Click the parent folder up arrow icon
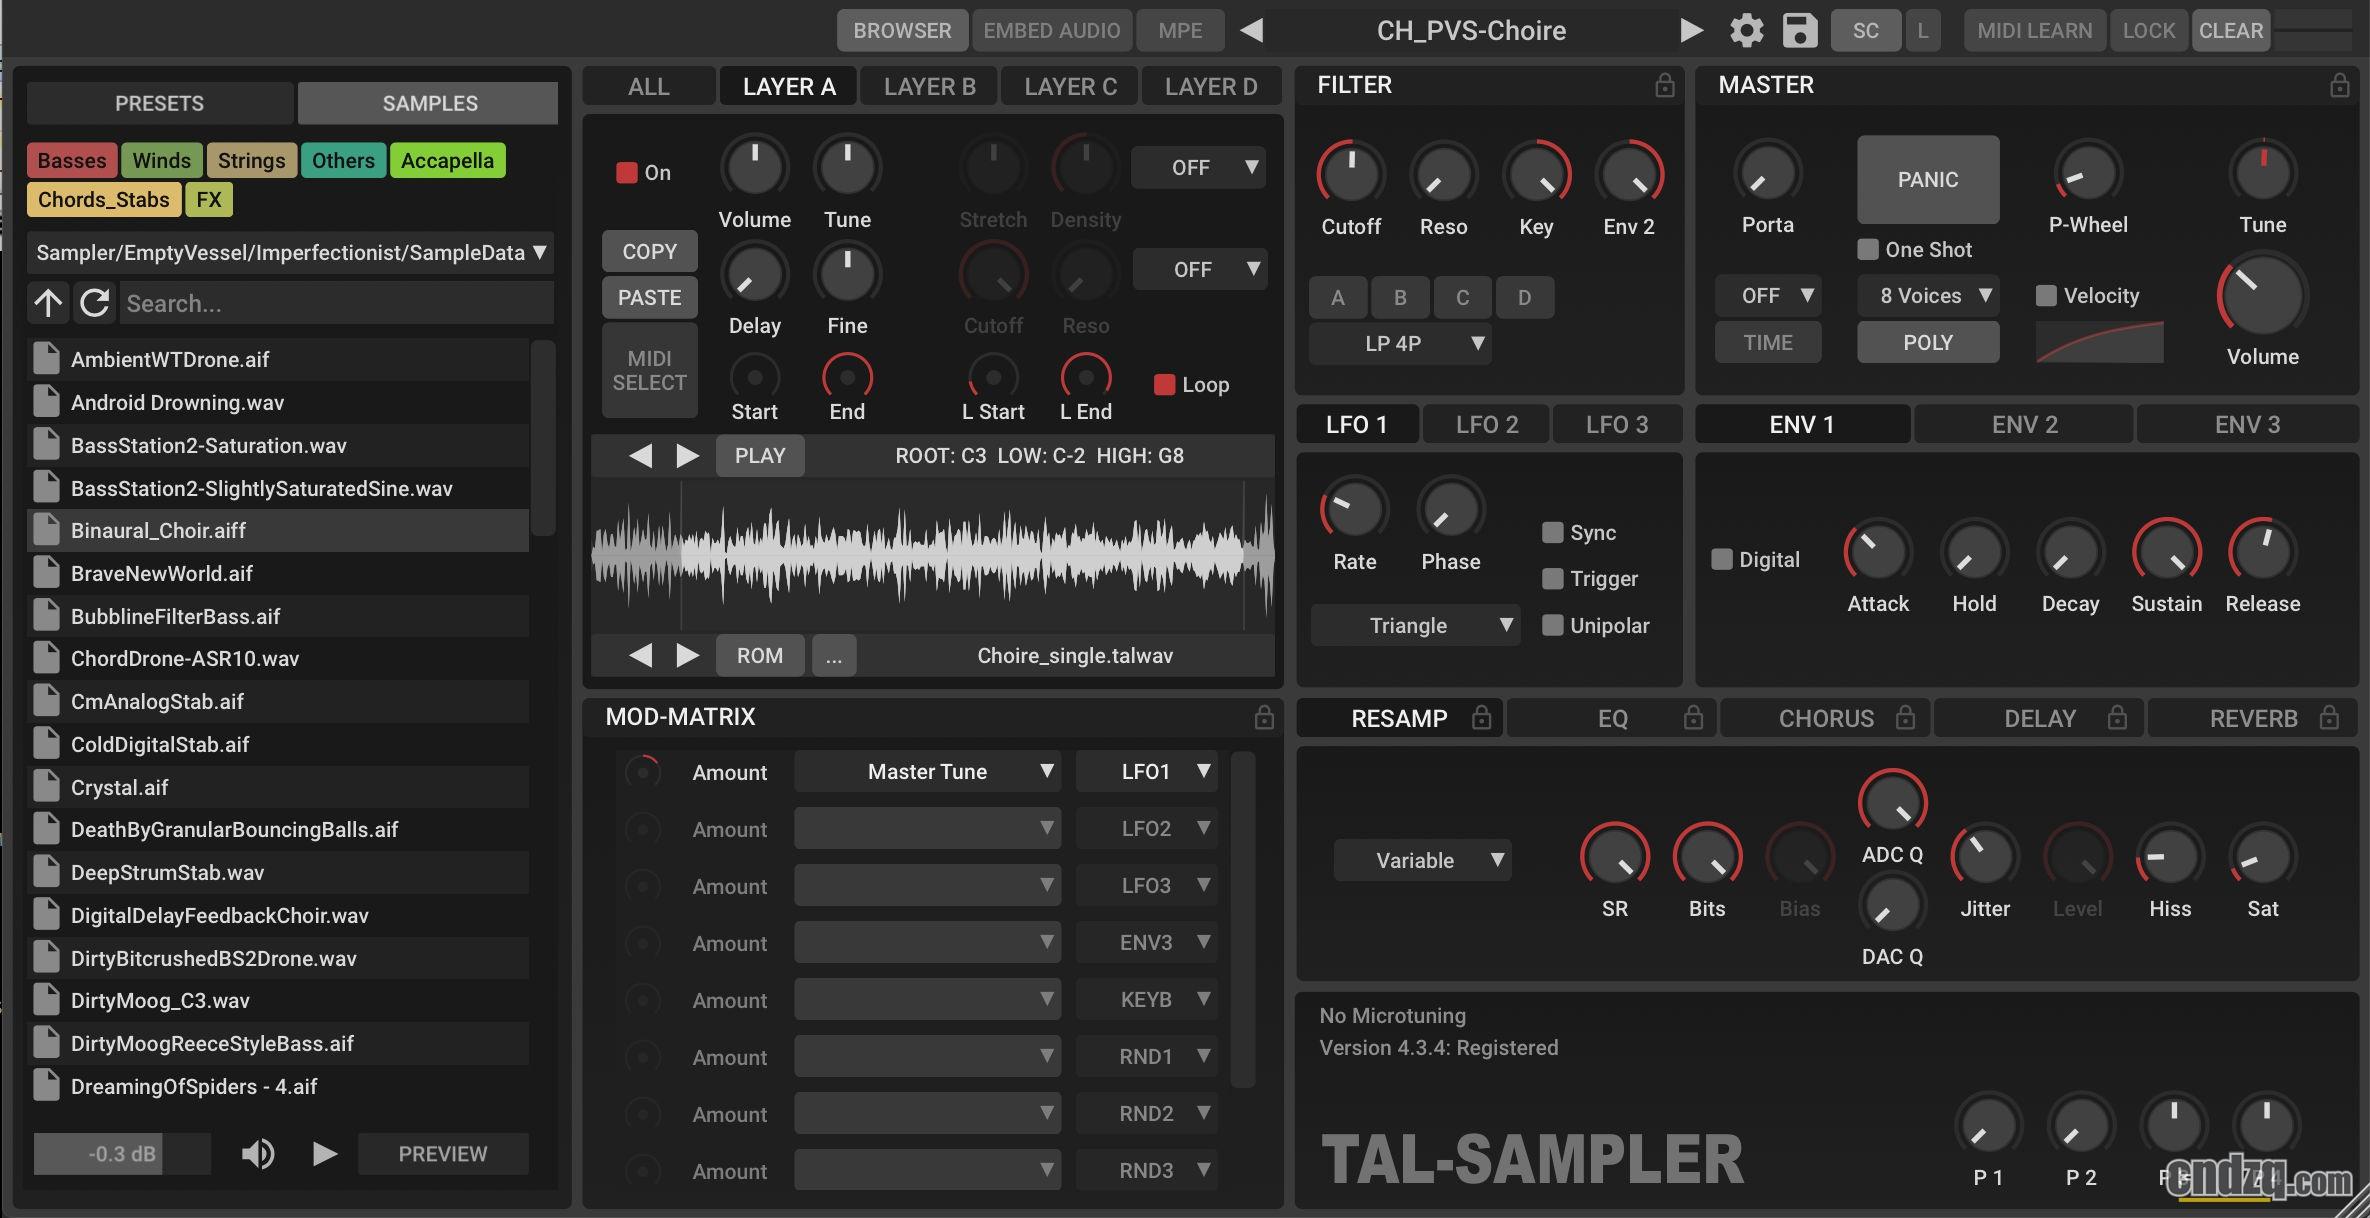The width and height of the screenshot is (2370, 1218). pyautogui.click(x=47, y=302)
